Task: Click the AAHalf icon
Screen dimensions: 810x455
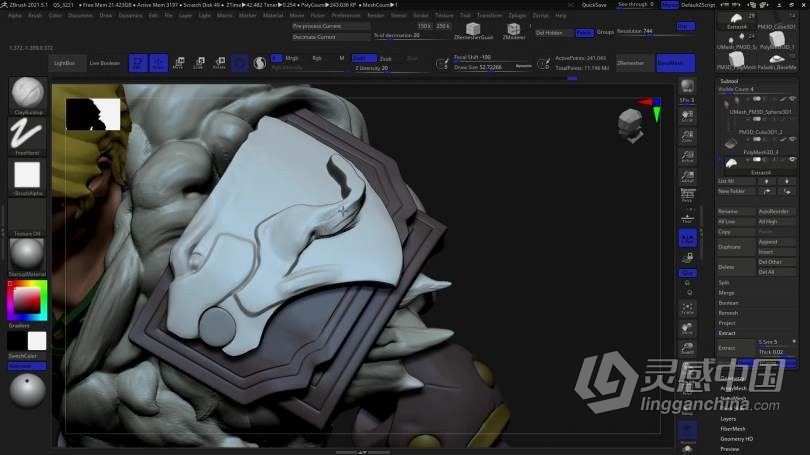Action: pyautogui.click(x=688, y=177)
